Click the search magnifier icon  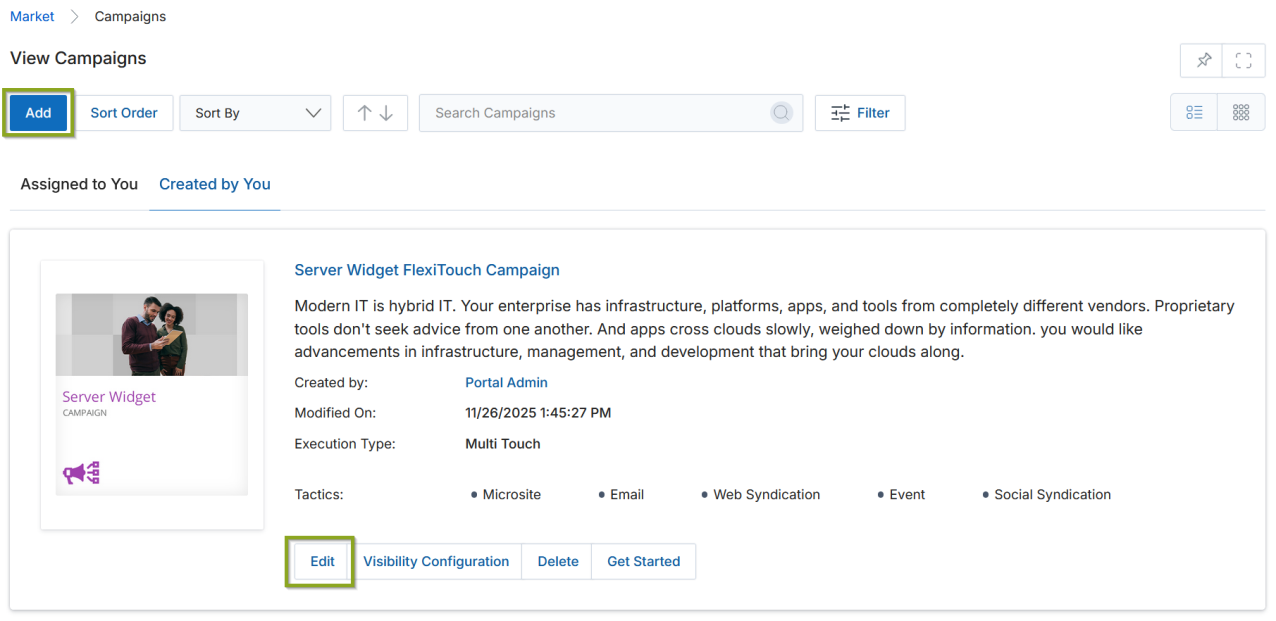[781, 113]
